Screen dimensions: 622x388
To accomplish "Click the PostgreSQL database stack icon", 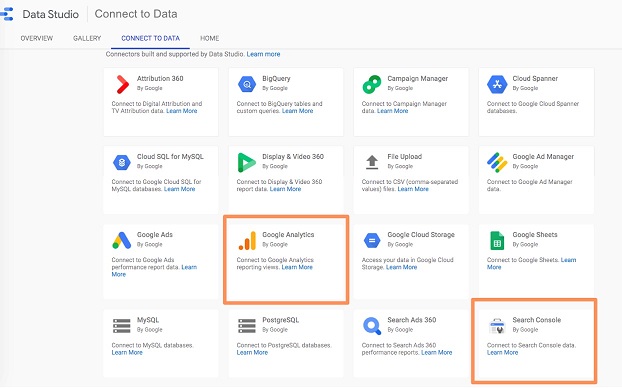I will 247,326.
